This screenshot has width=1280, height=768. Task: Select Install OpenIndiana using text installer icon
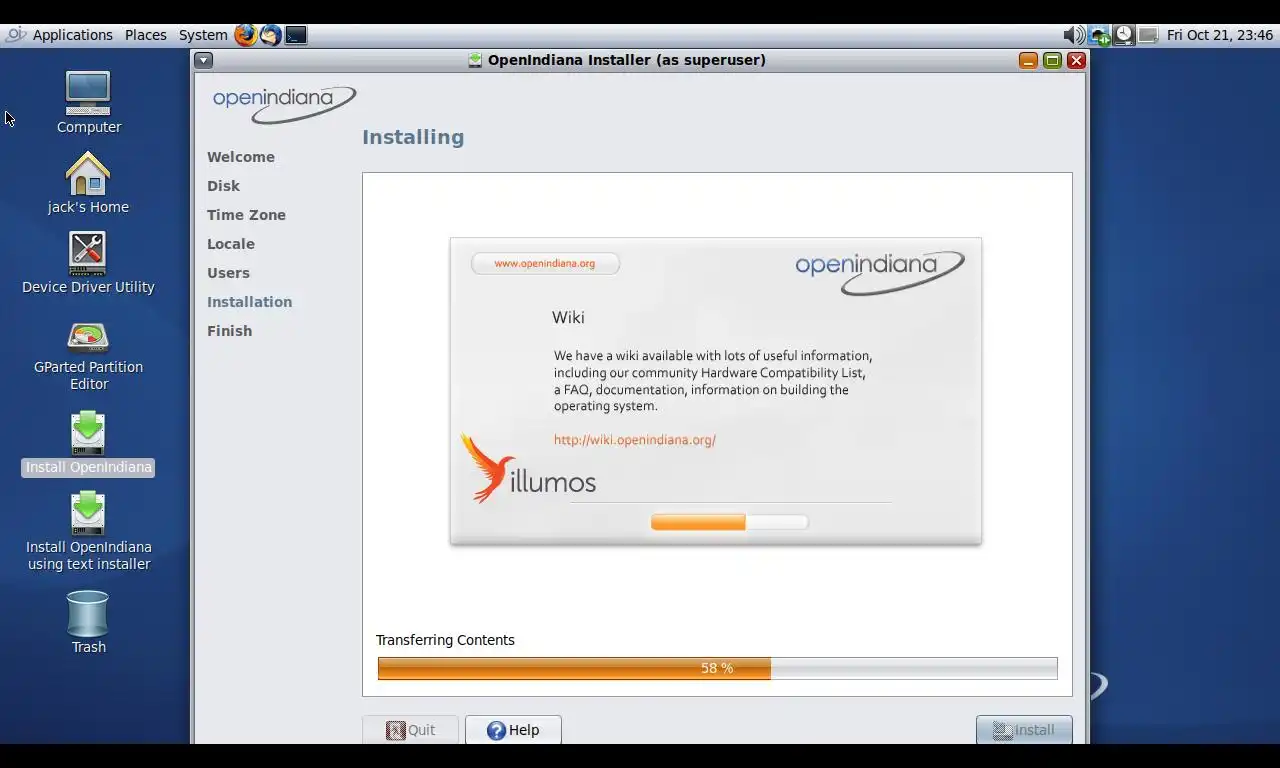click(x=88, y=530)
